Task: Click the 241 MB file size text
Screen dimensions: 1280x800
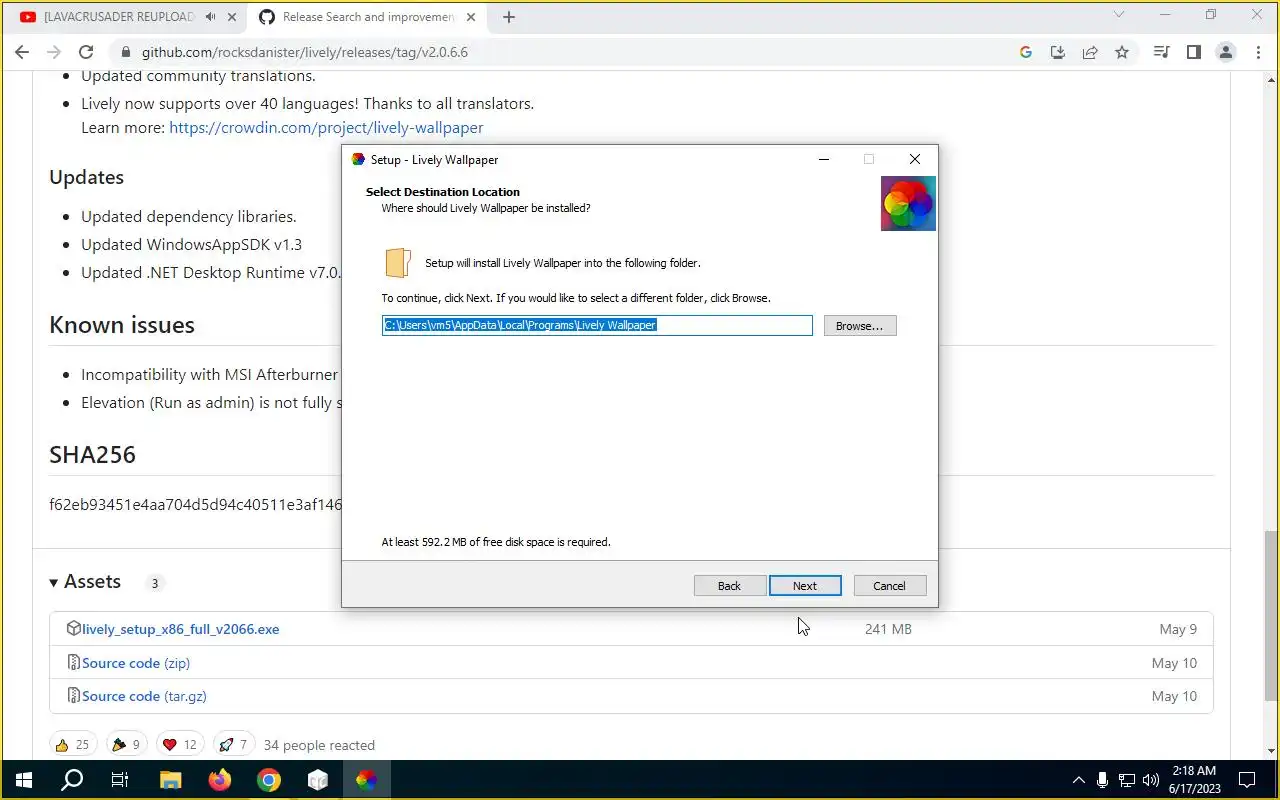Action: coord(888,629)
